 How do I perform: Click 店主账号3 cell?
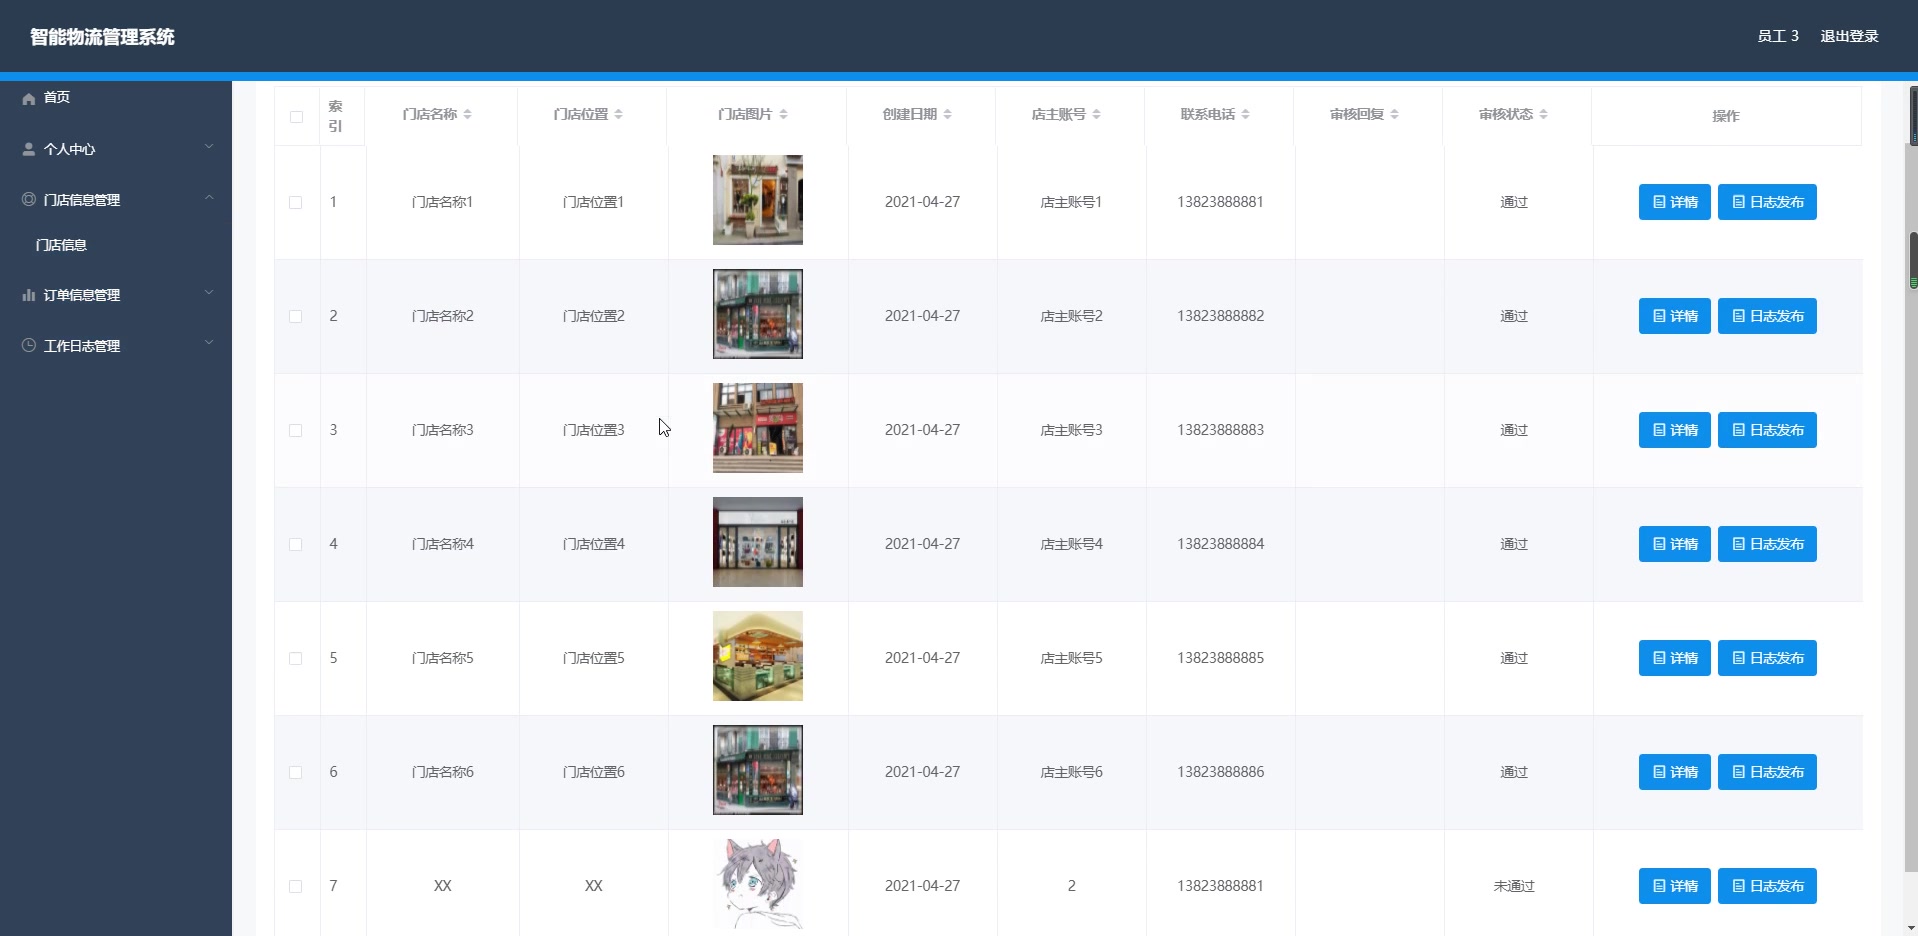pos(1071,430)
